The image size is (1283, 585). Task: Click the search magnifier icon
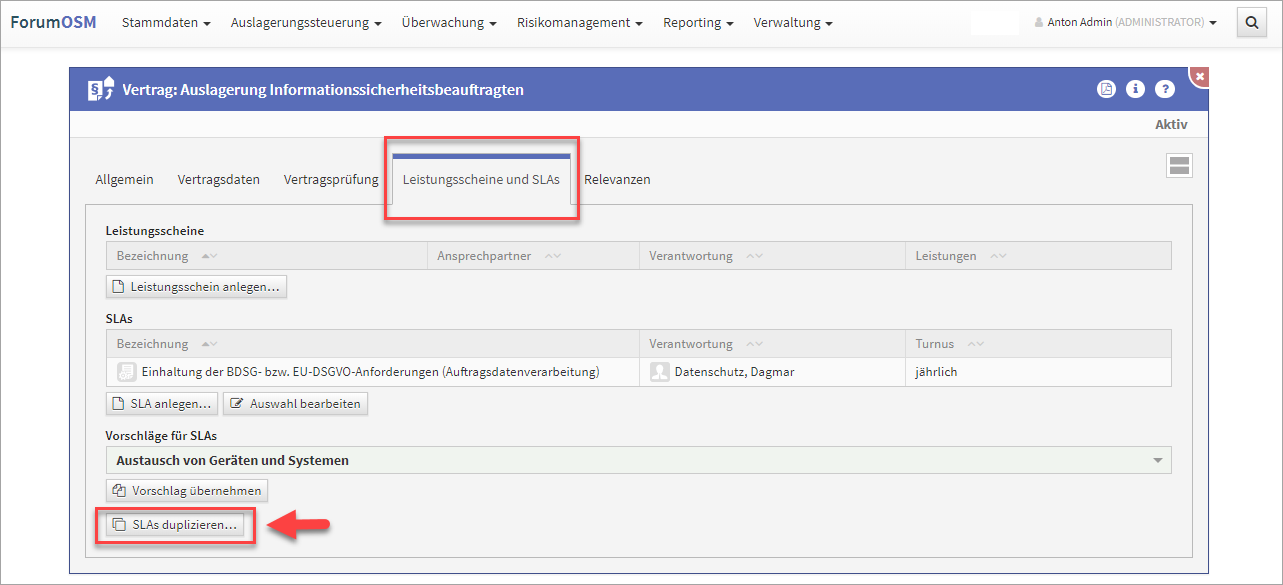[x=1251, y=22]
